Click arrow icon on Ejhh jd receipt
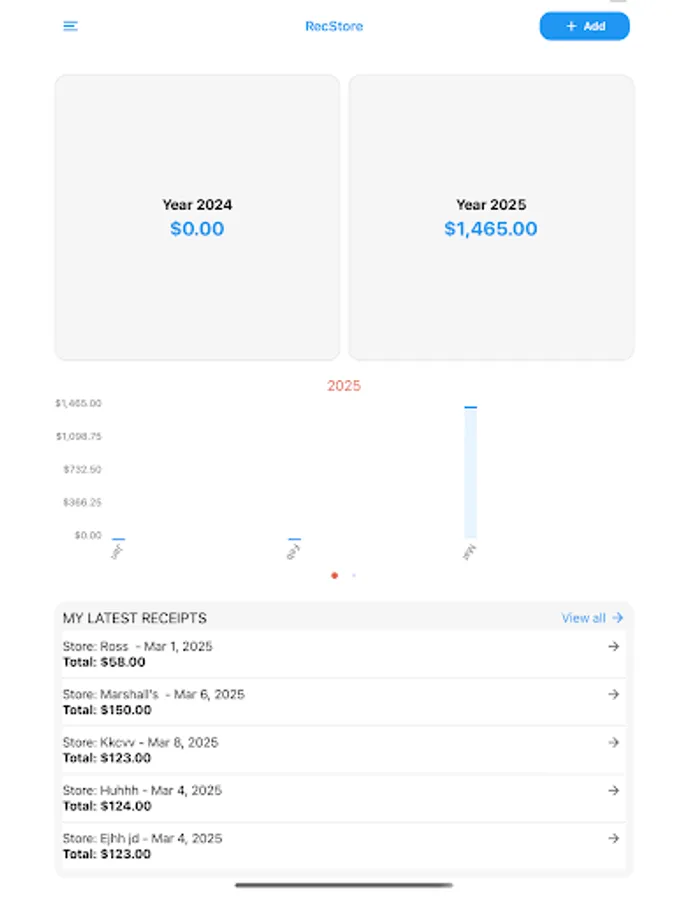Screen dimensions: 675x900 (614, 839)
